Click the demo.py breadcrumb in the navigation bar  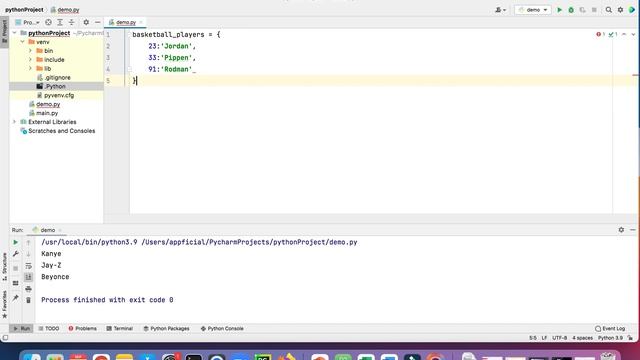click(65, 10)
